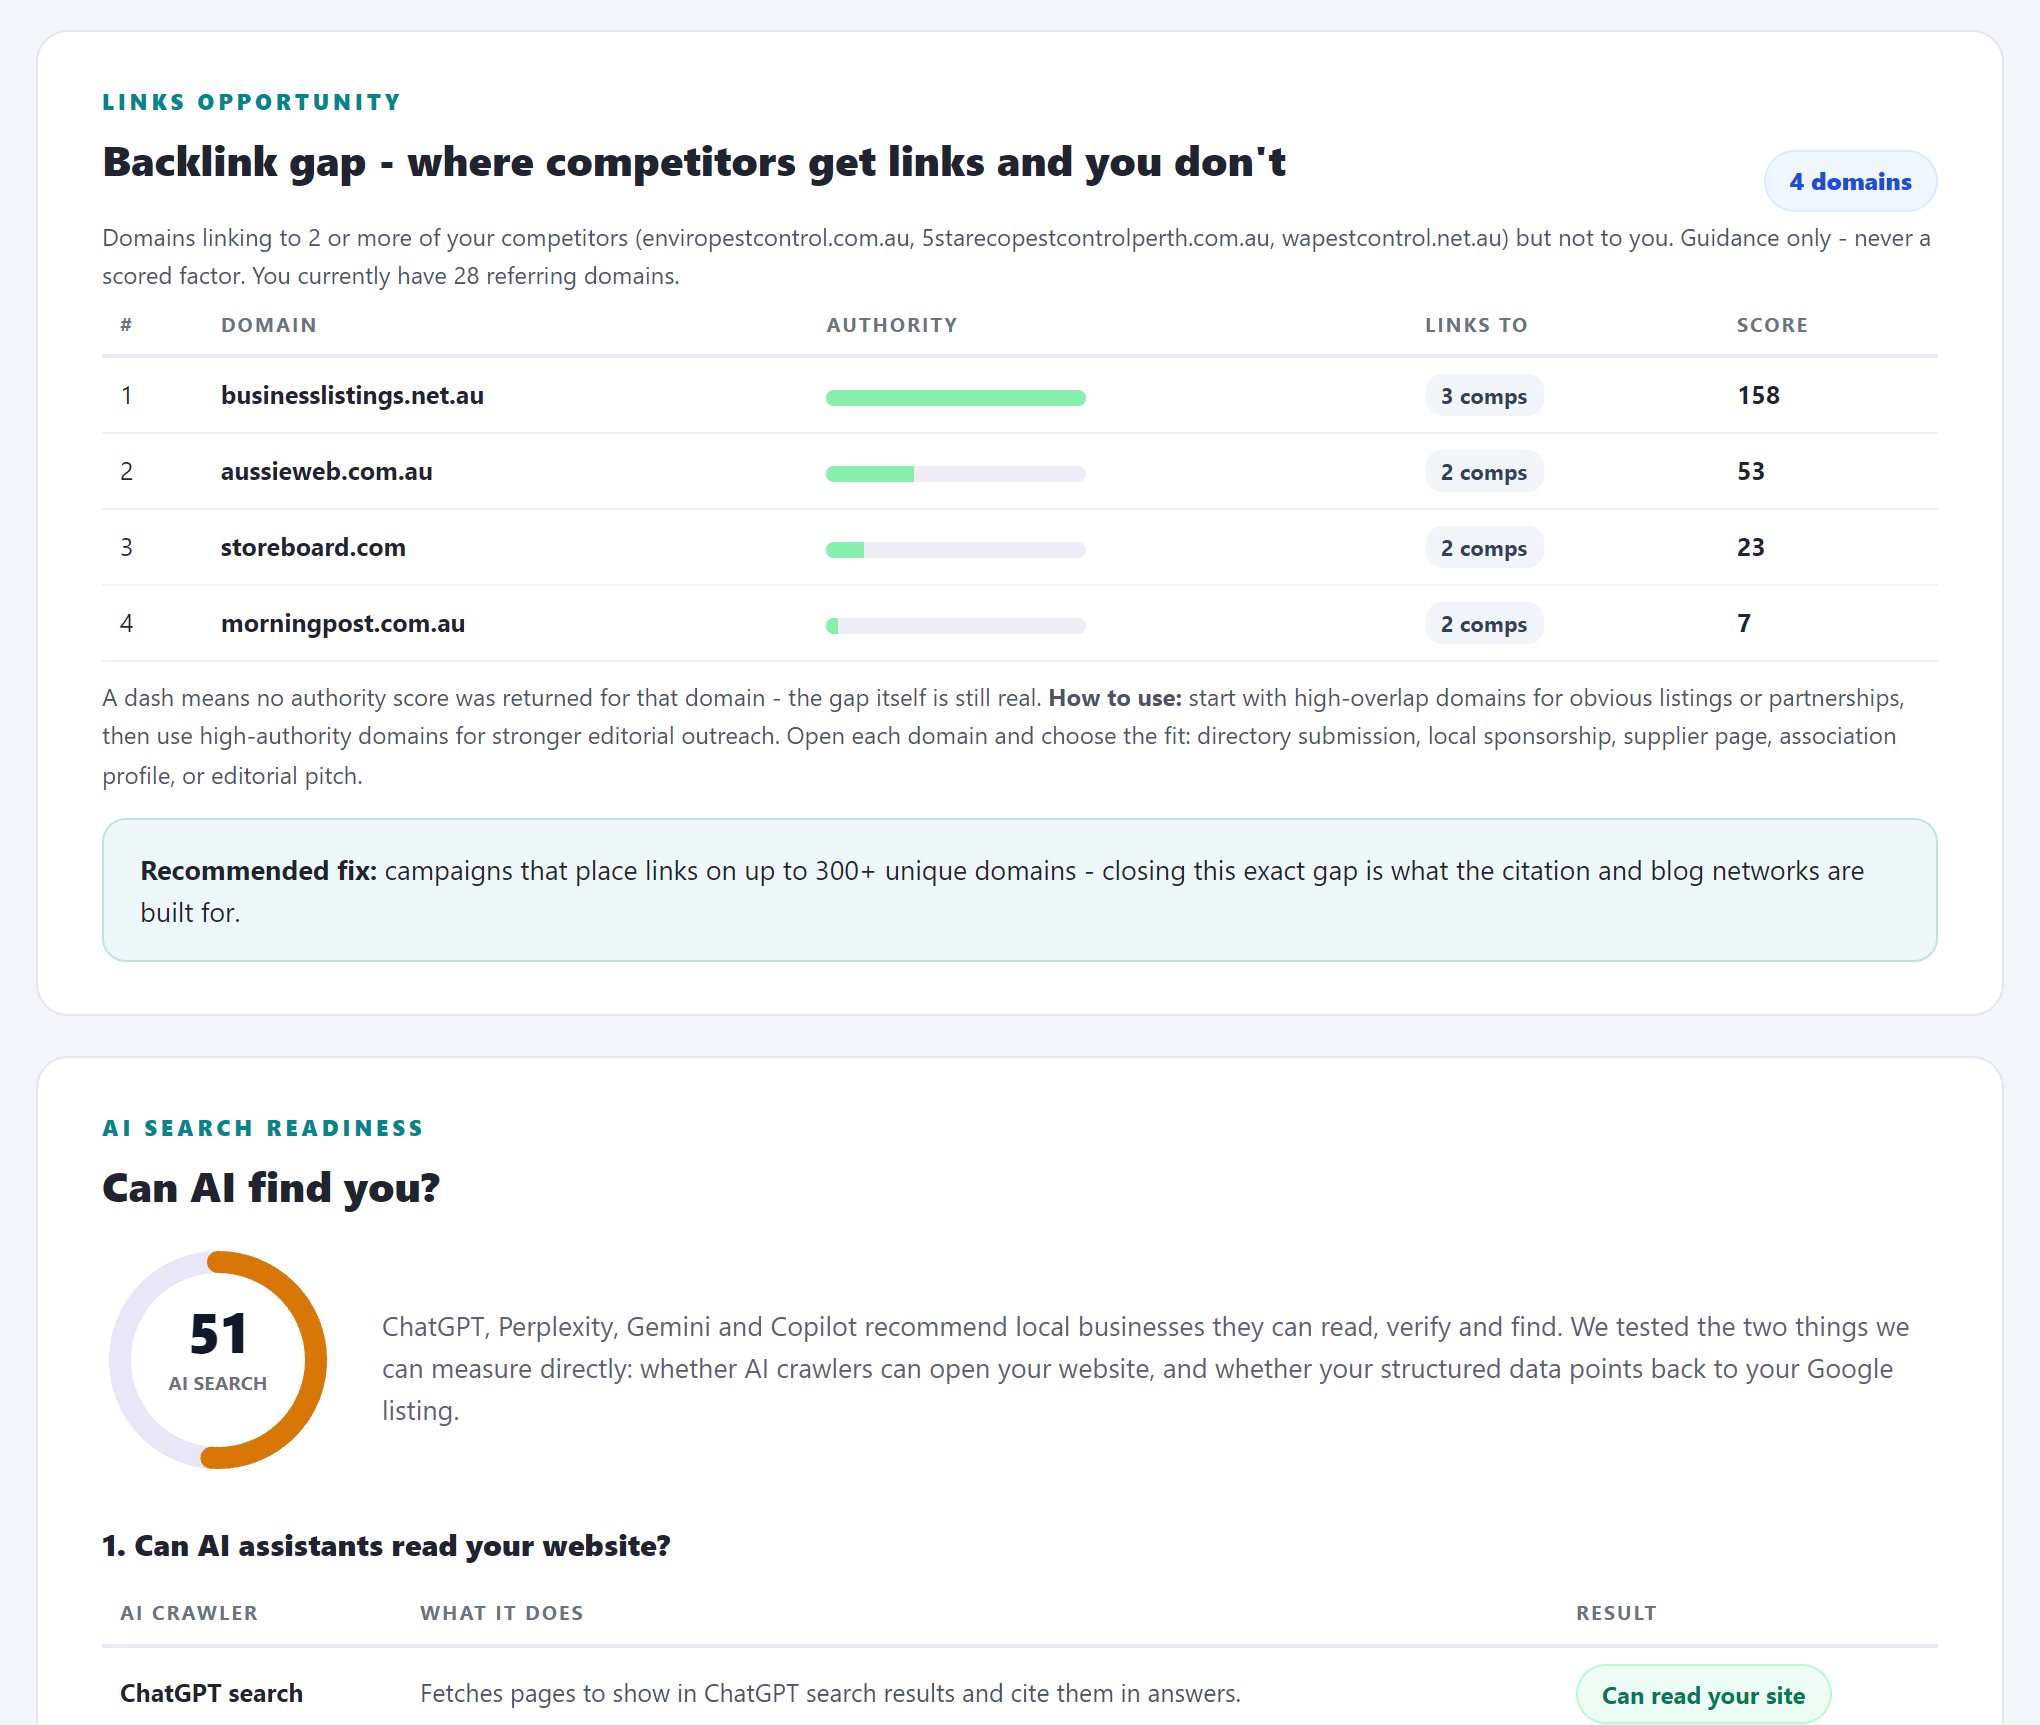This screenshot has height=1725, width=2040.
Task: Click the "3 comps" pill for businesslistings.net.au
Action: (x=1484, y=395)
